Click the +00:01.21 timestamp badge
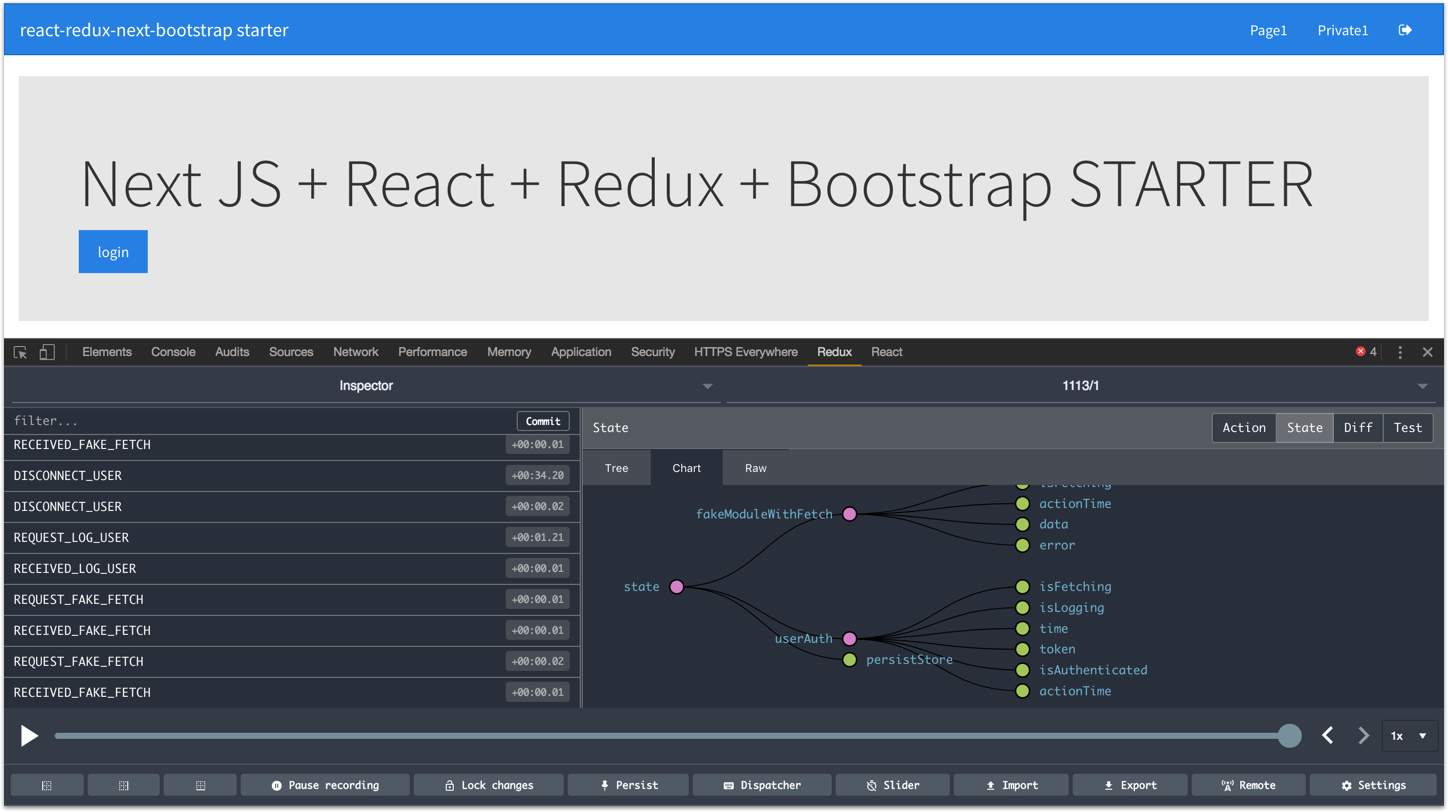Image resolution: width=1448 pixels, height=812 pixels. pos(538,538)
